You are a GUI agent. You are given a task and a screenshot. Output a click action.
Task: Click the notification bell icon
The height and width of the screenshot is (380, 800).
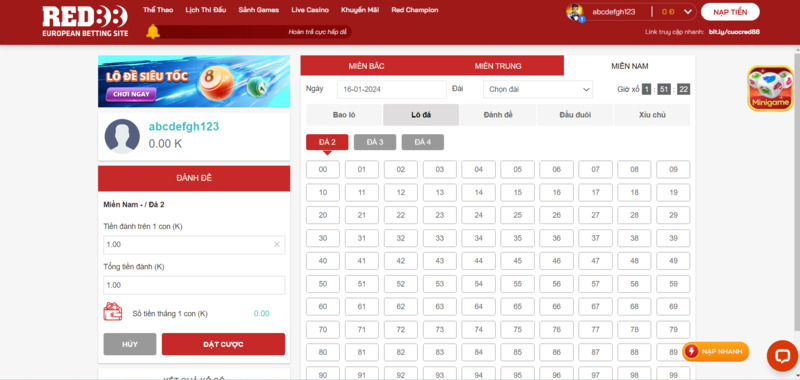pyautogui.click(x=153, y=32)
